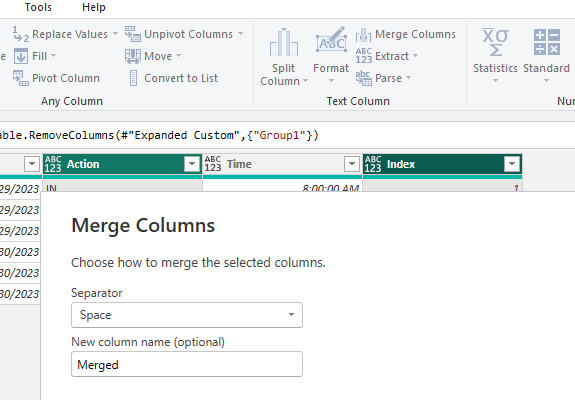The height and width of the screenshot is (400, 575).
Task: Click the Parse icon
Action: (x=363, y=78)
